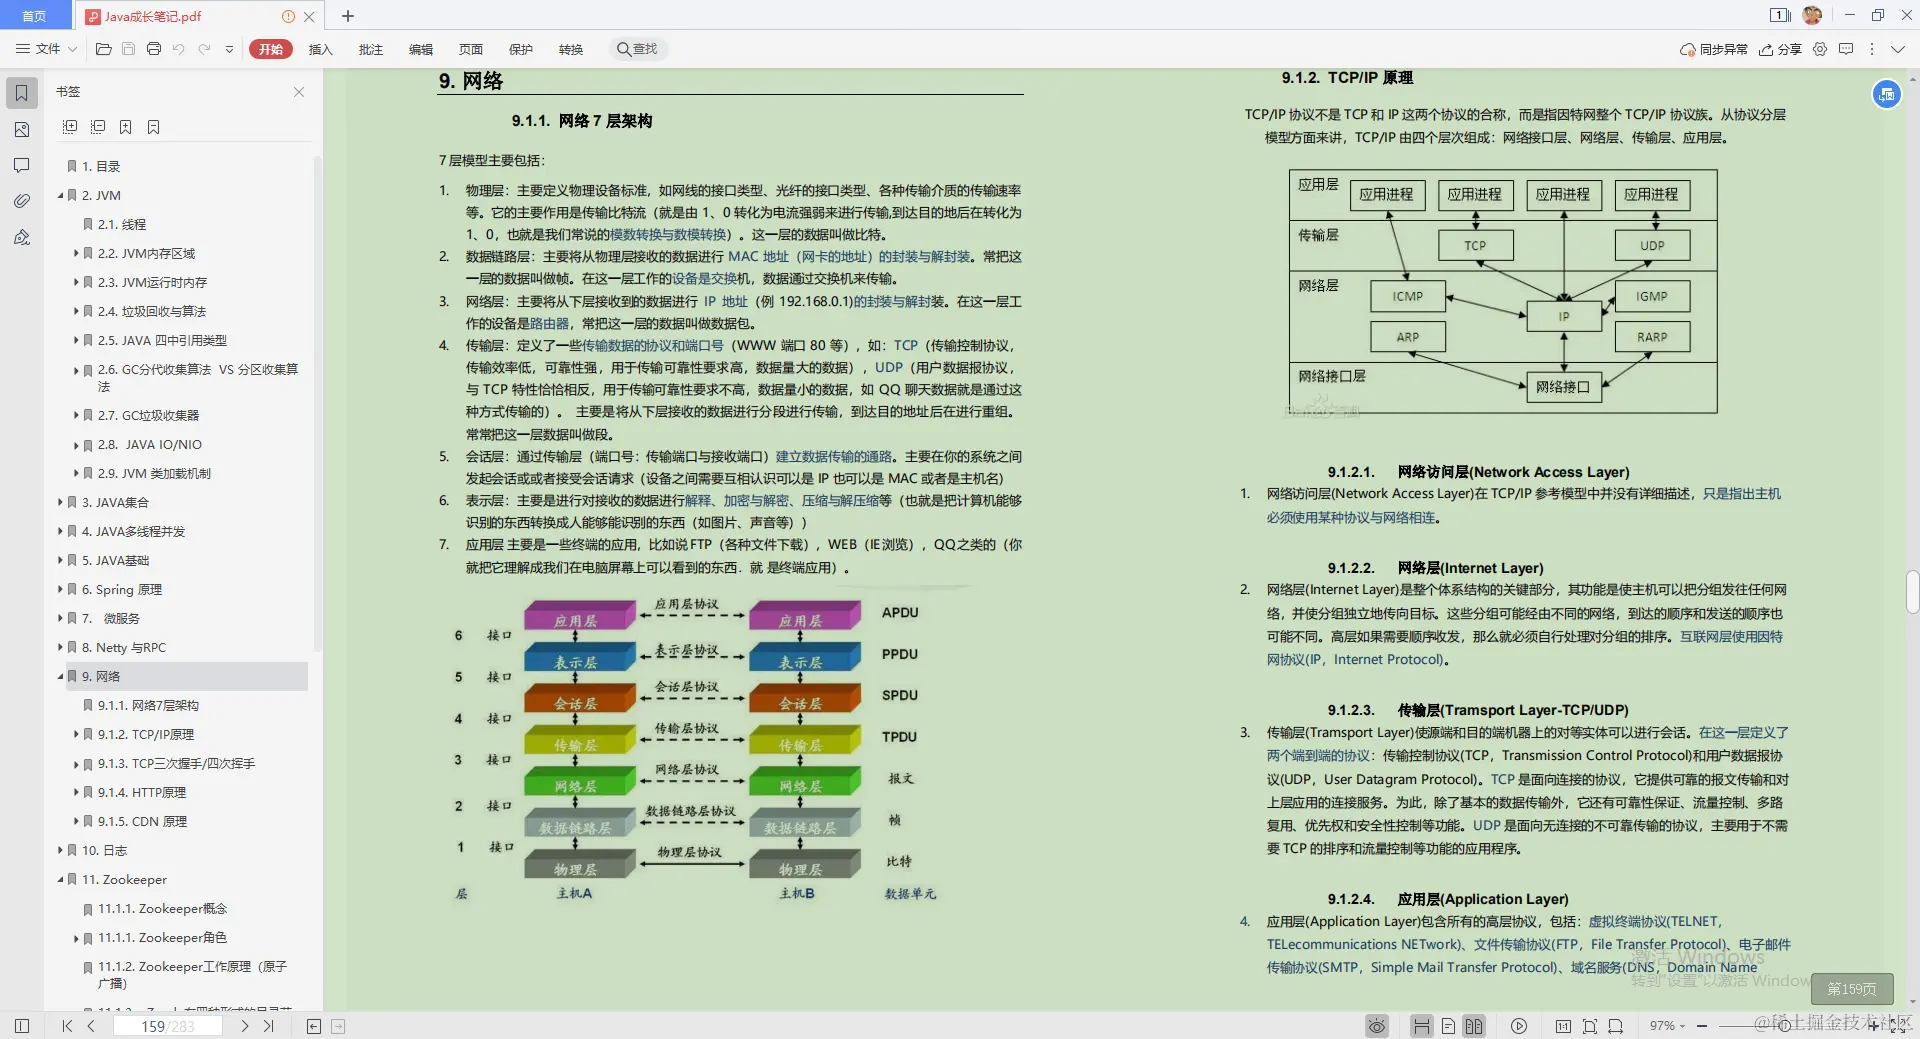Switch to two-page facing view
Image resolution: width=1920 pixels, height=1039 pixels.
click(x=1473, y=1026)
